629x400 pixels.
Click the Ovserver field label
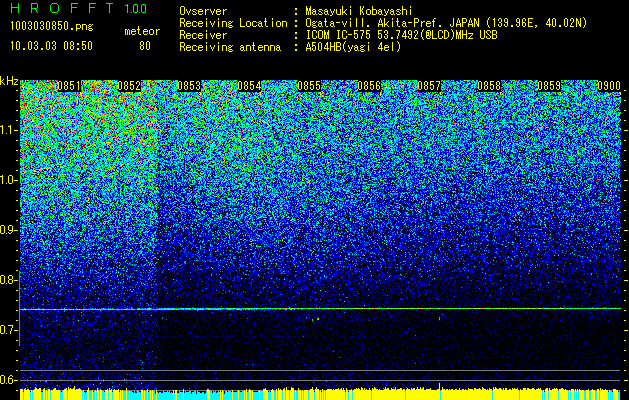click(203, 11)
